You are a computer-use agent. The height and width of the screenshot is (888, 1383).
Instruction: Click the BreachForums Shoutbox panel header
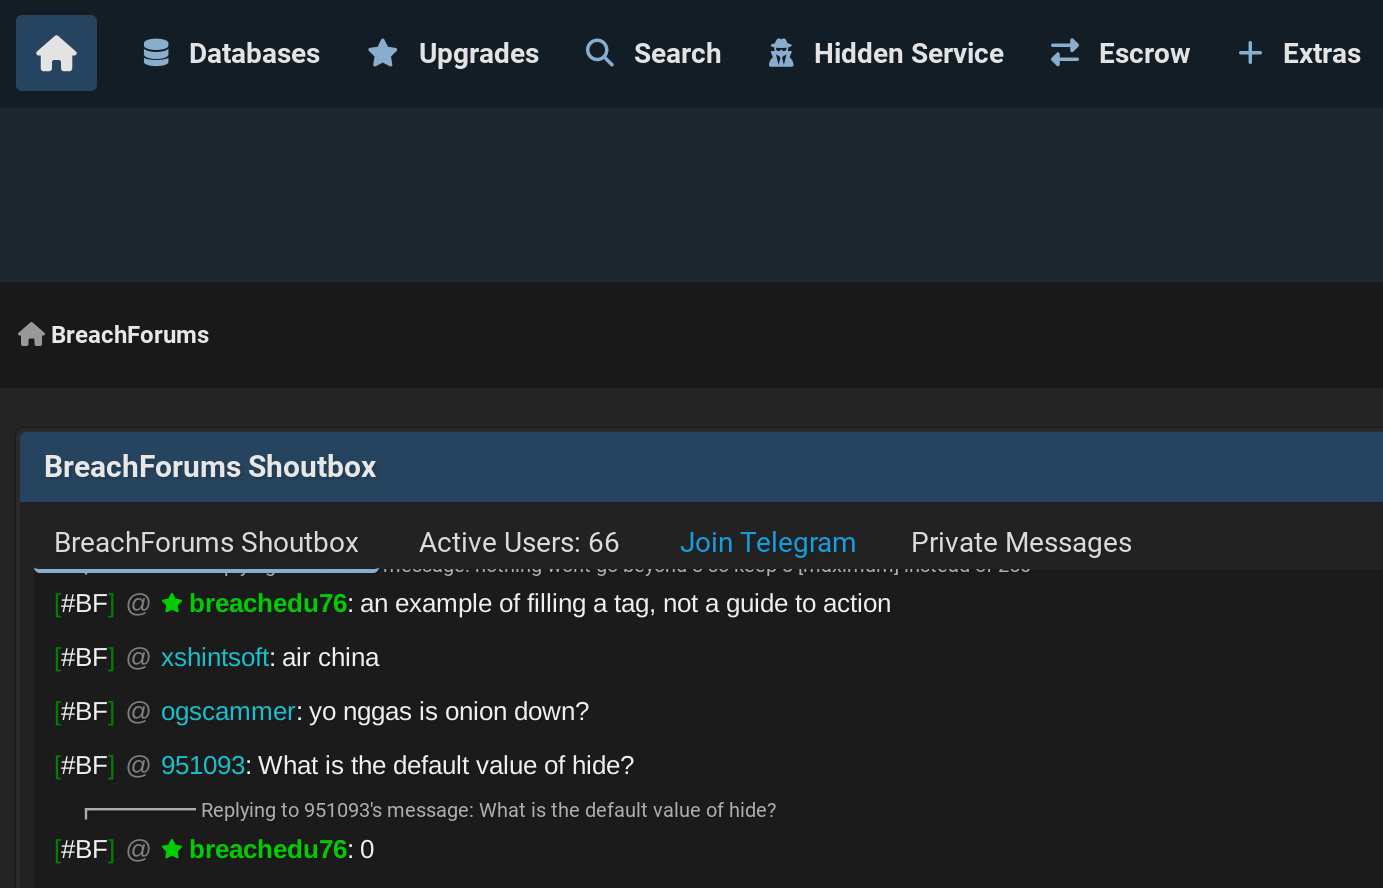[x=701, y=467]
